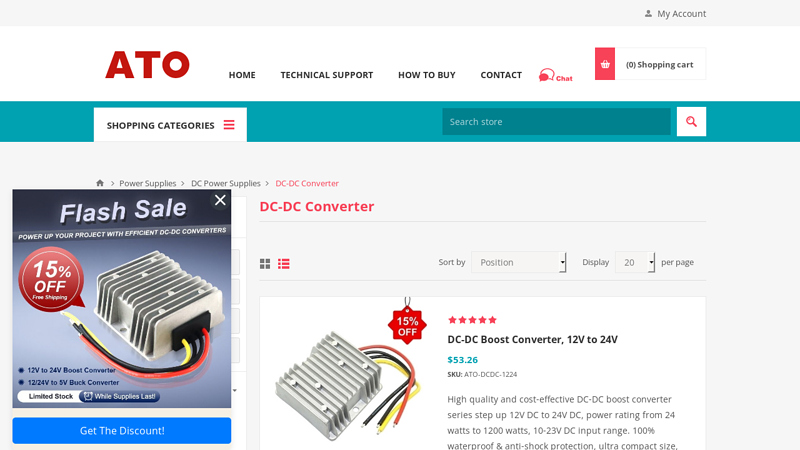Click the shopping cart basket icon
800x450 pixels.
(605, 64)
